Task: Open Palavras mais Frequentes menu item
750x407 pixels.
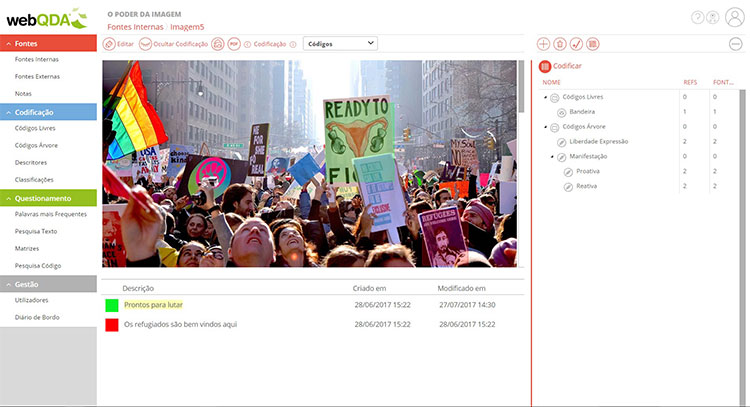Action: pos(51,214)
